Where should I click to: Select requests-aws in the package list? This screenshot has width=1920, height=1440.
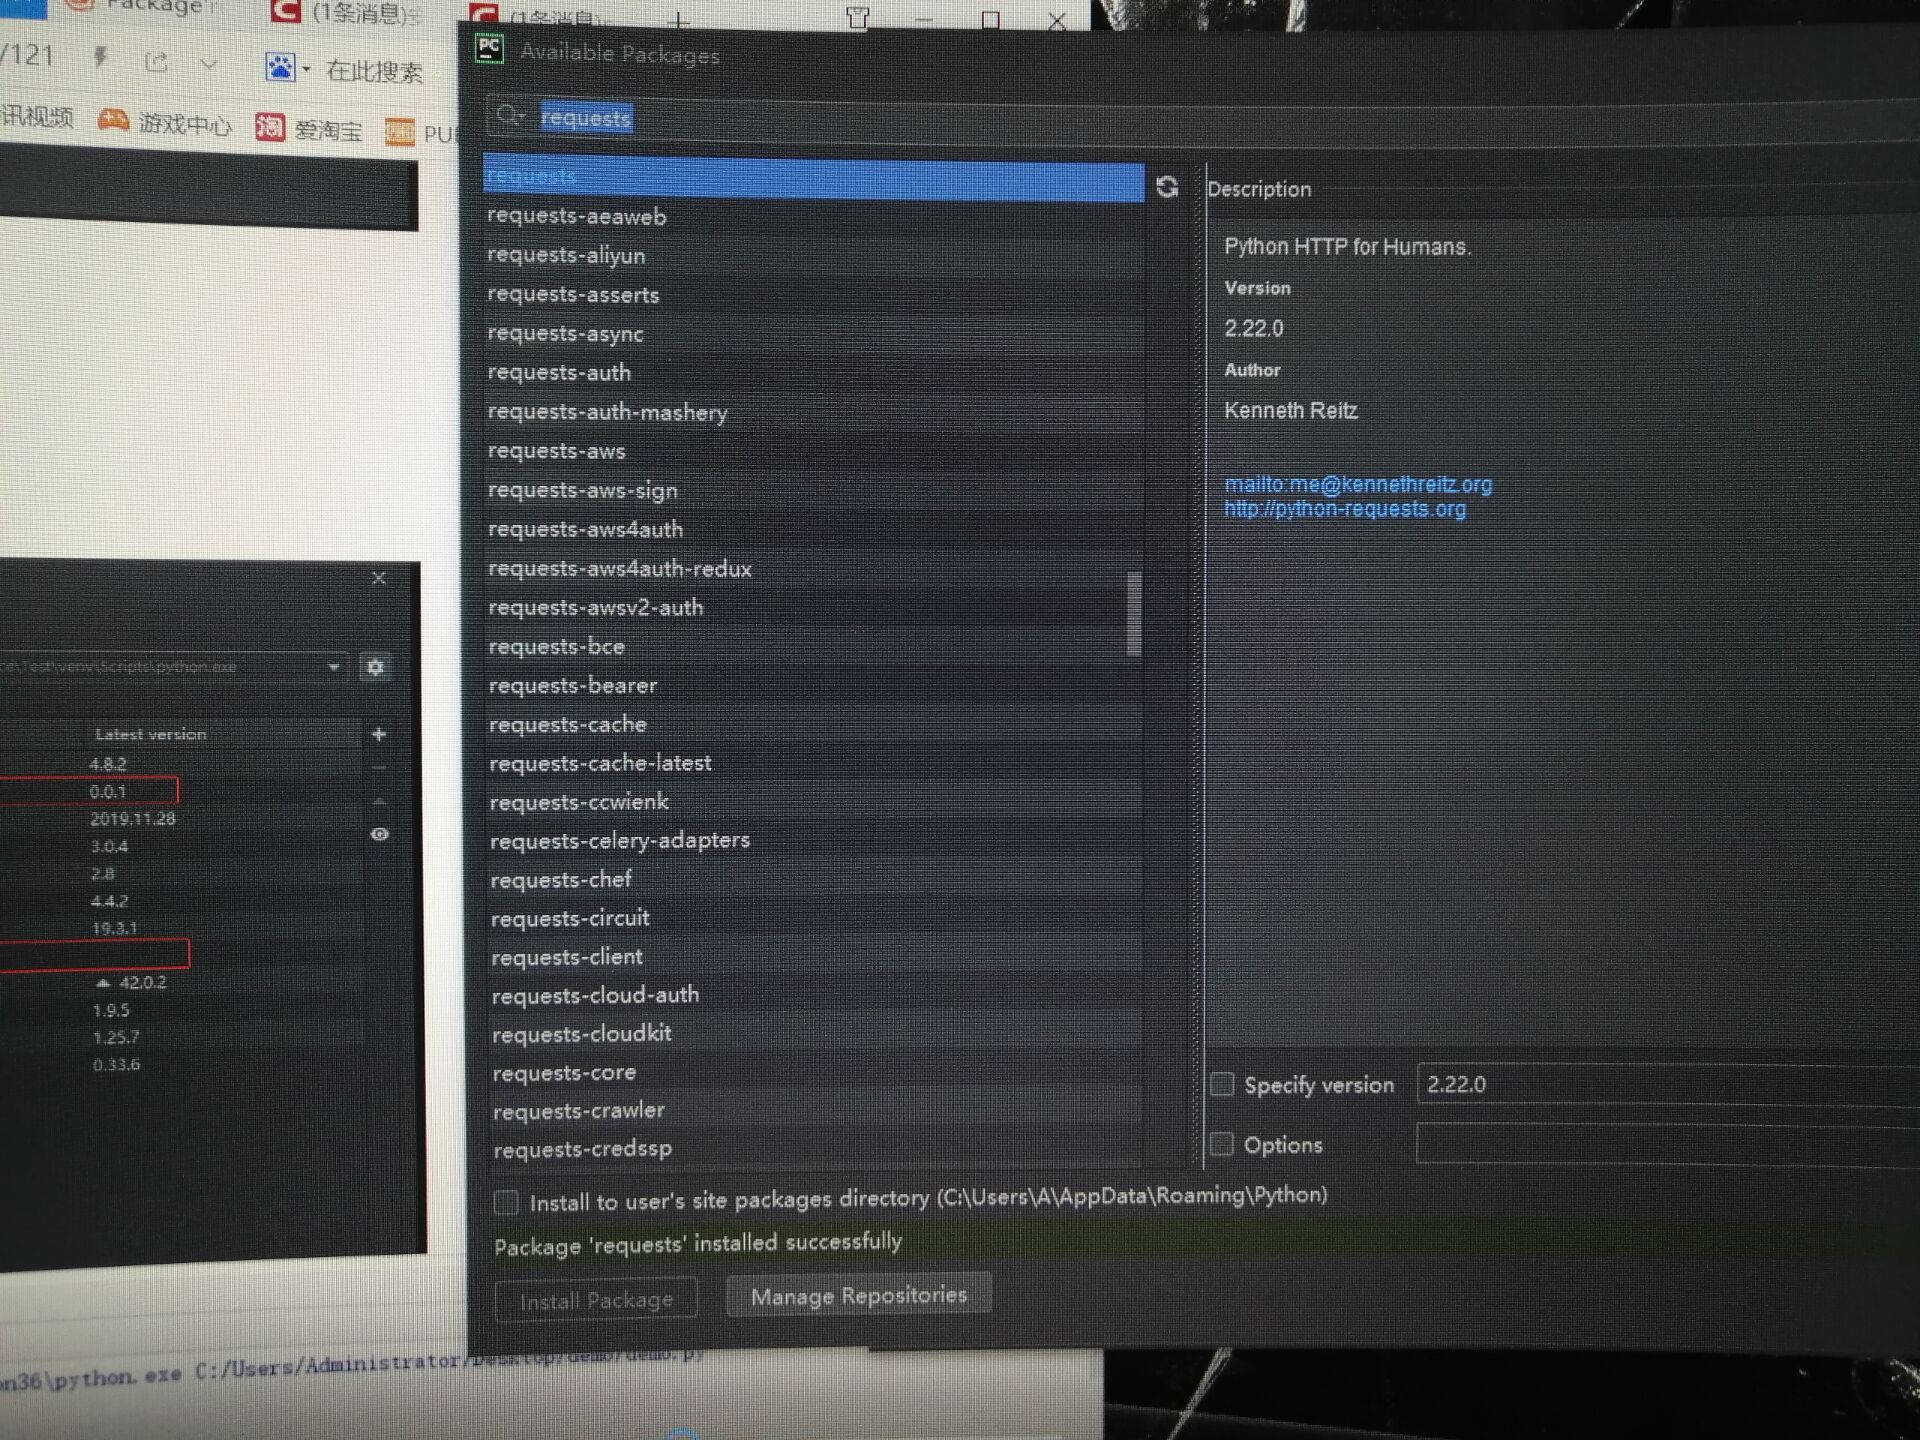[x=813, y=451]
